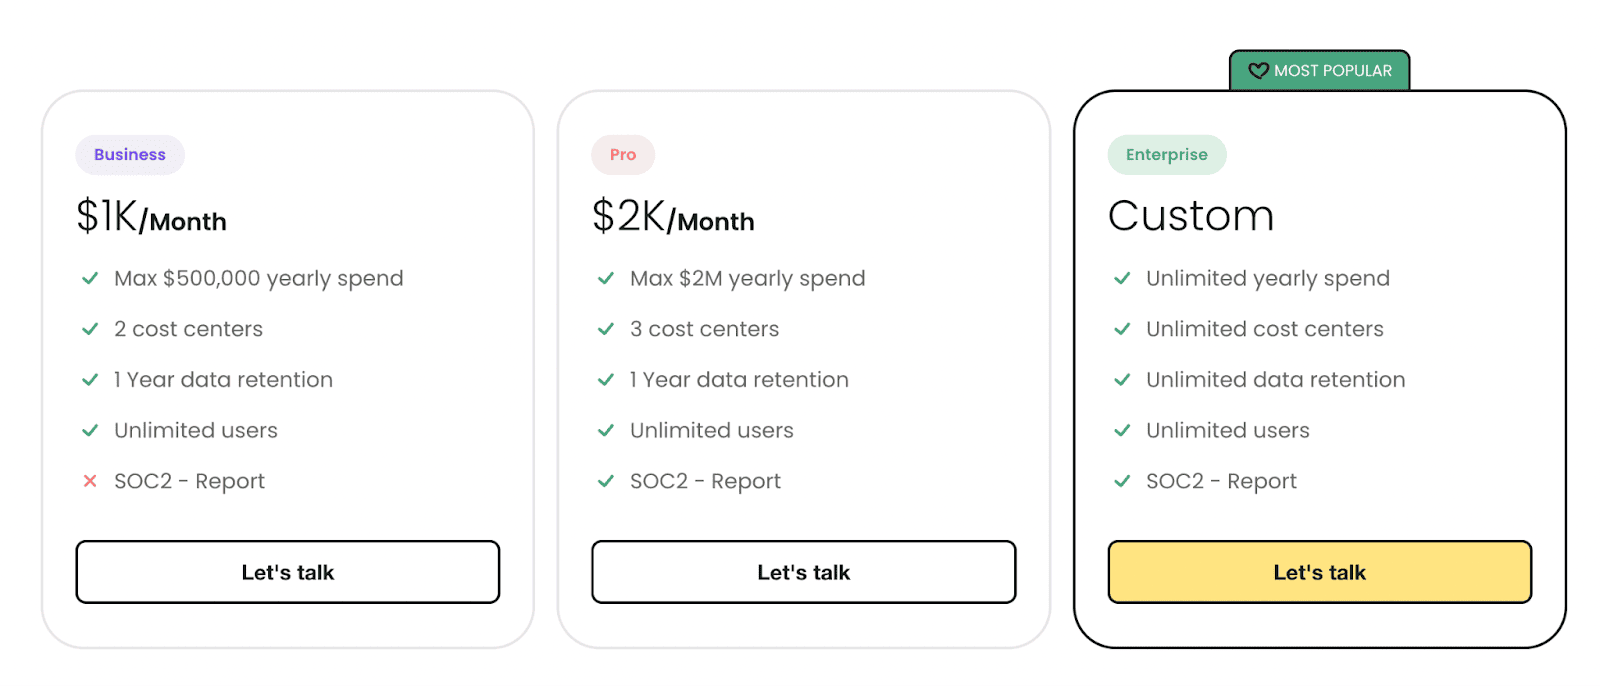
Task: Click checkmark next to Unlimited cost centers
Action: pyautogui.click(x=1122, y=329)
